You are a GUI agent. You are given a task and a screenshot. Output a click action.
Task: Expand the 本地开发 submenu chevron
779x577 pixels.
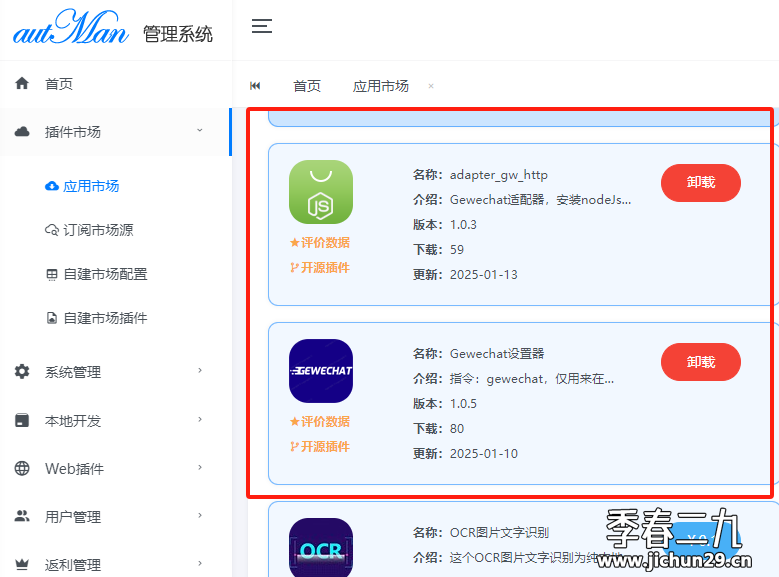(200, 419)
